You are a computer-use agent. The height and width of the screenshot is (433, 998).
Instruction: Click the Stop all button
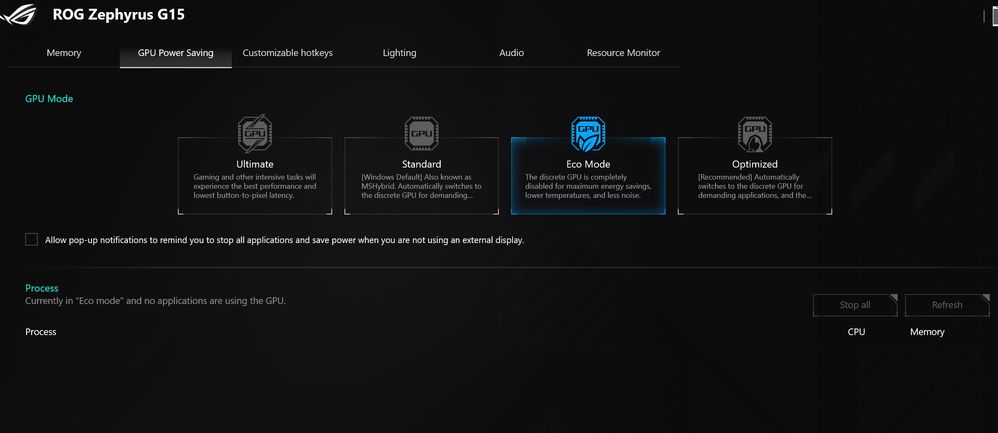point(855,305)
